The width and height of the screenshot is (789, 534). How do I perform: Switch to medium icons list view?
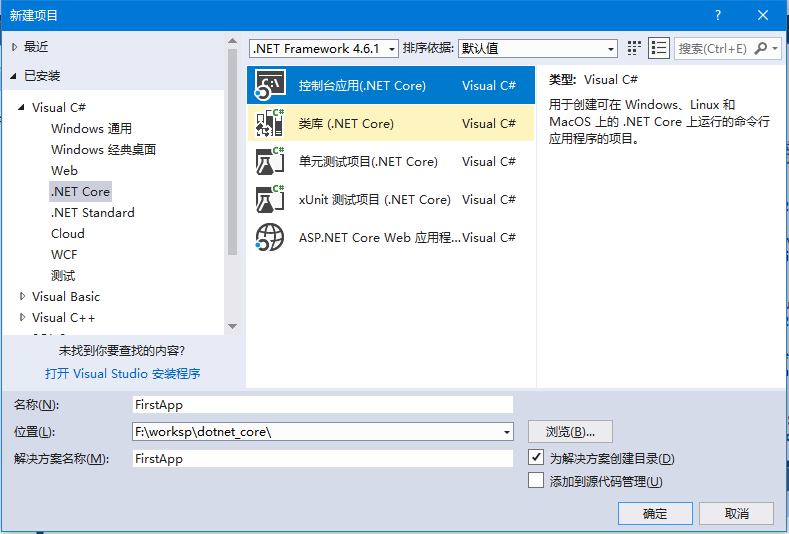click(658, 48)
